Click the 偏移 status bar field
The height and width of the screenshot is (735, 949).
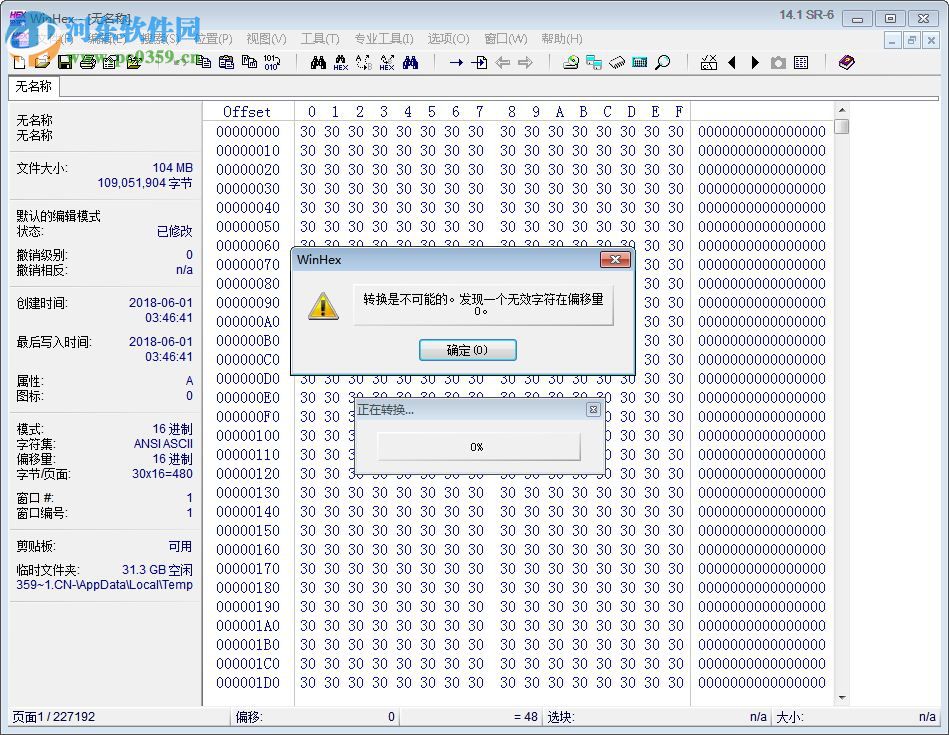pyautogui.click(x=315, y=717)
